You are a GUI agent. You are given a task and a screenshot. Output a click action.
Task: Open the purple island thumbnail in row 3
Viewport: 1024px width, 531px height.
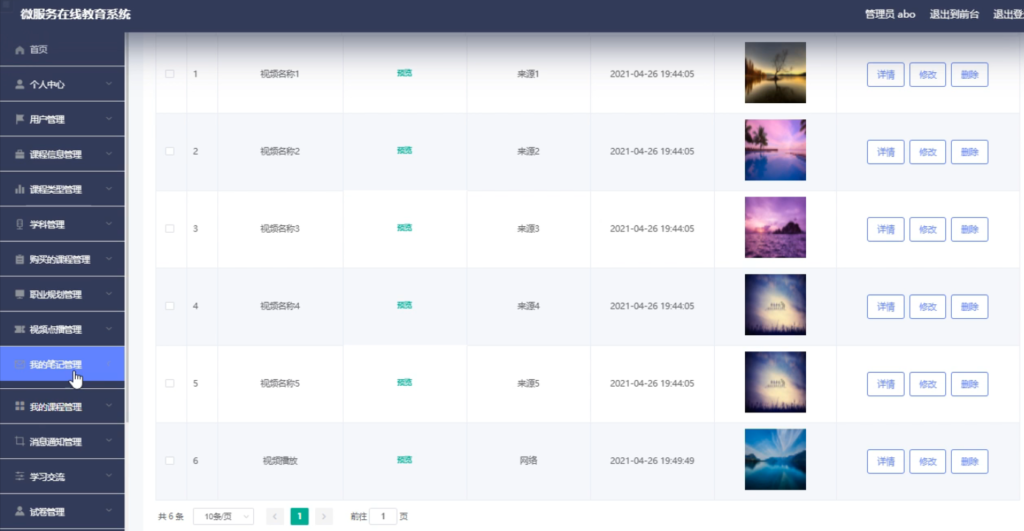click(x=775, y=227)
